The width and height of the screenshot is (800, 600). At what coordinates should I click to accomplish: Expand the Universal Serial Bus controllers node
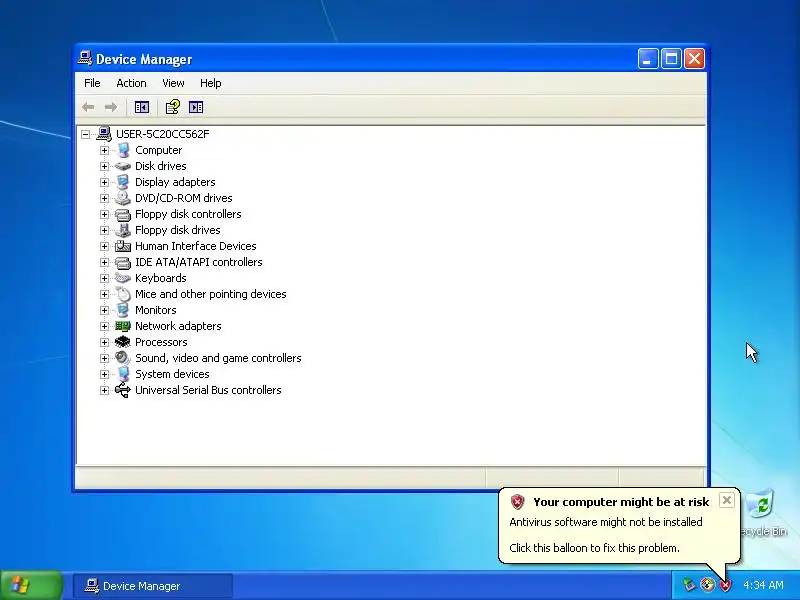click(105, 390)
